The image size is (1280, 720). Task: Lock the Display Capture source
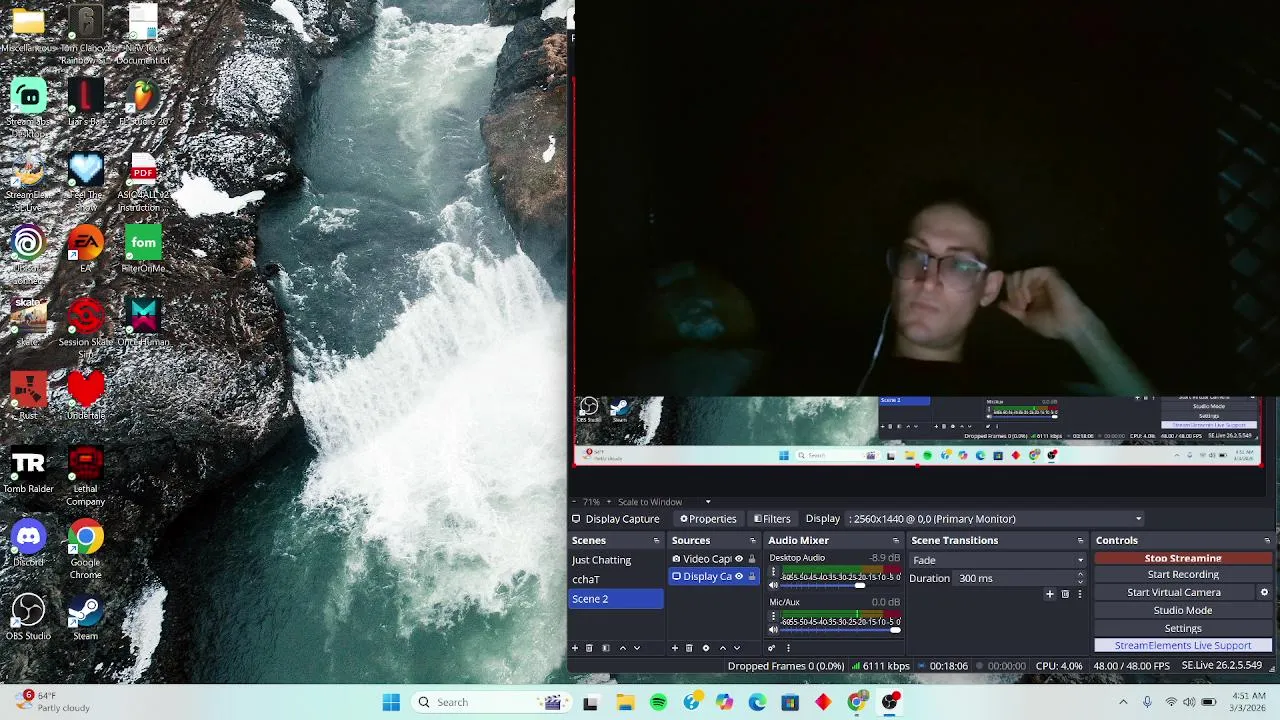(x=752, y=576)
